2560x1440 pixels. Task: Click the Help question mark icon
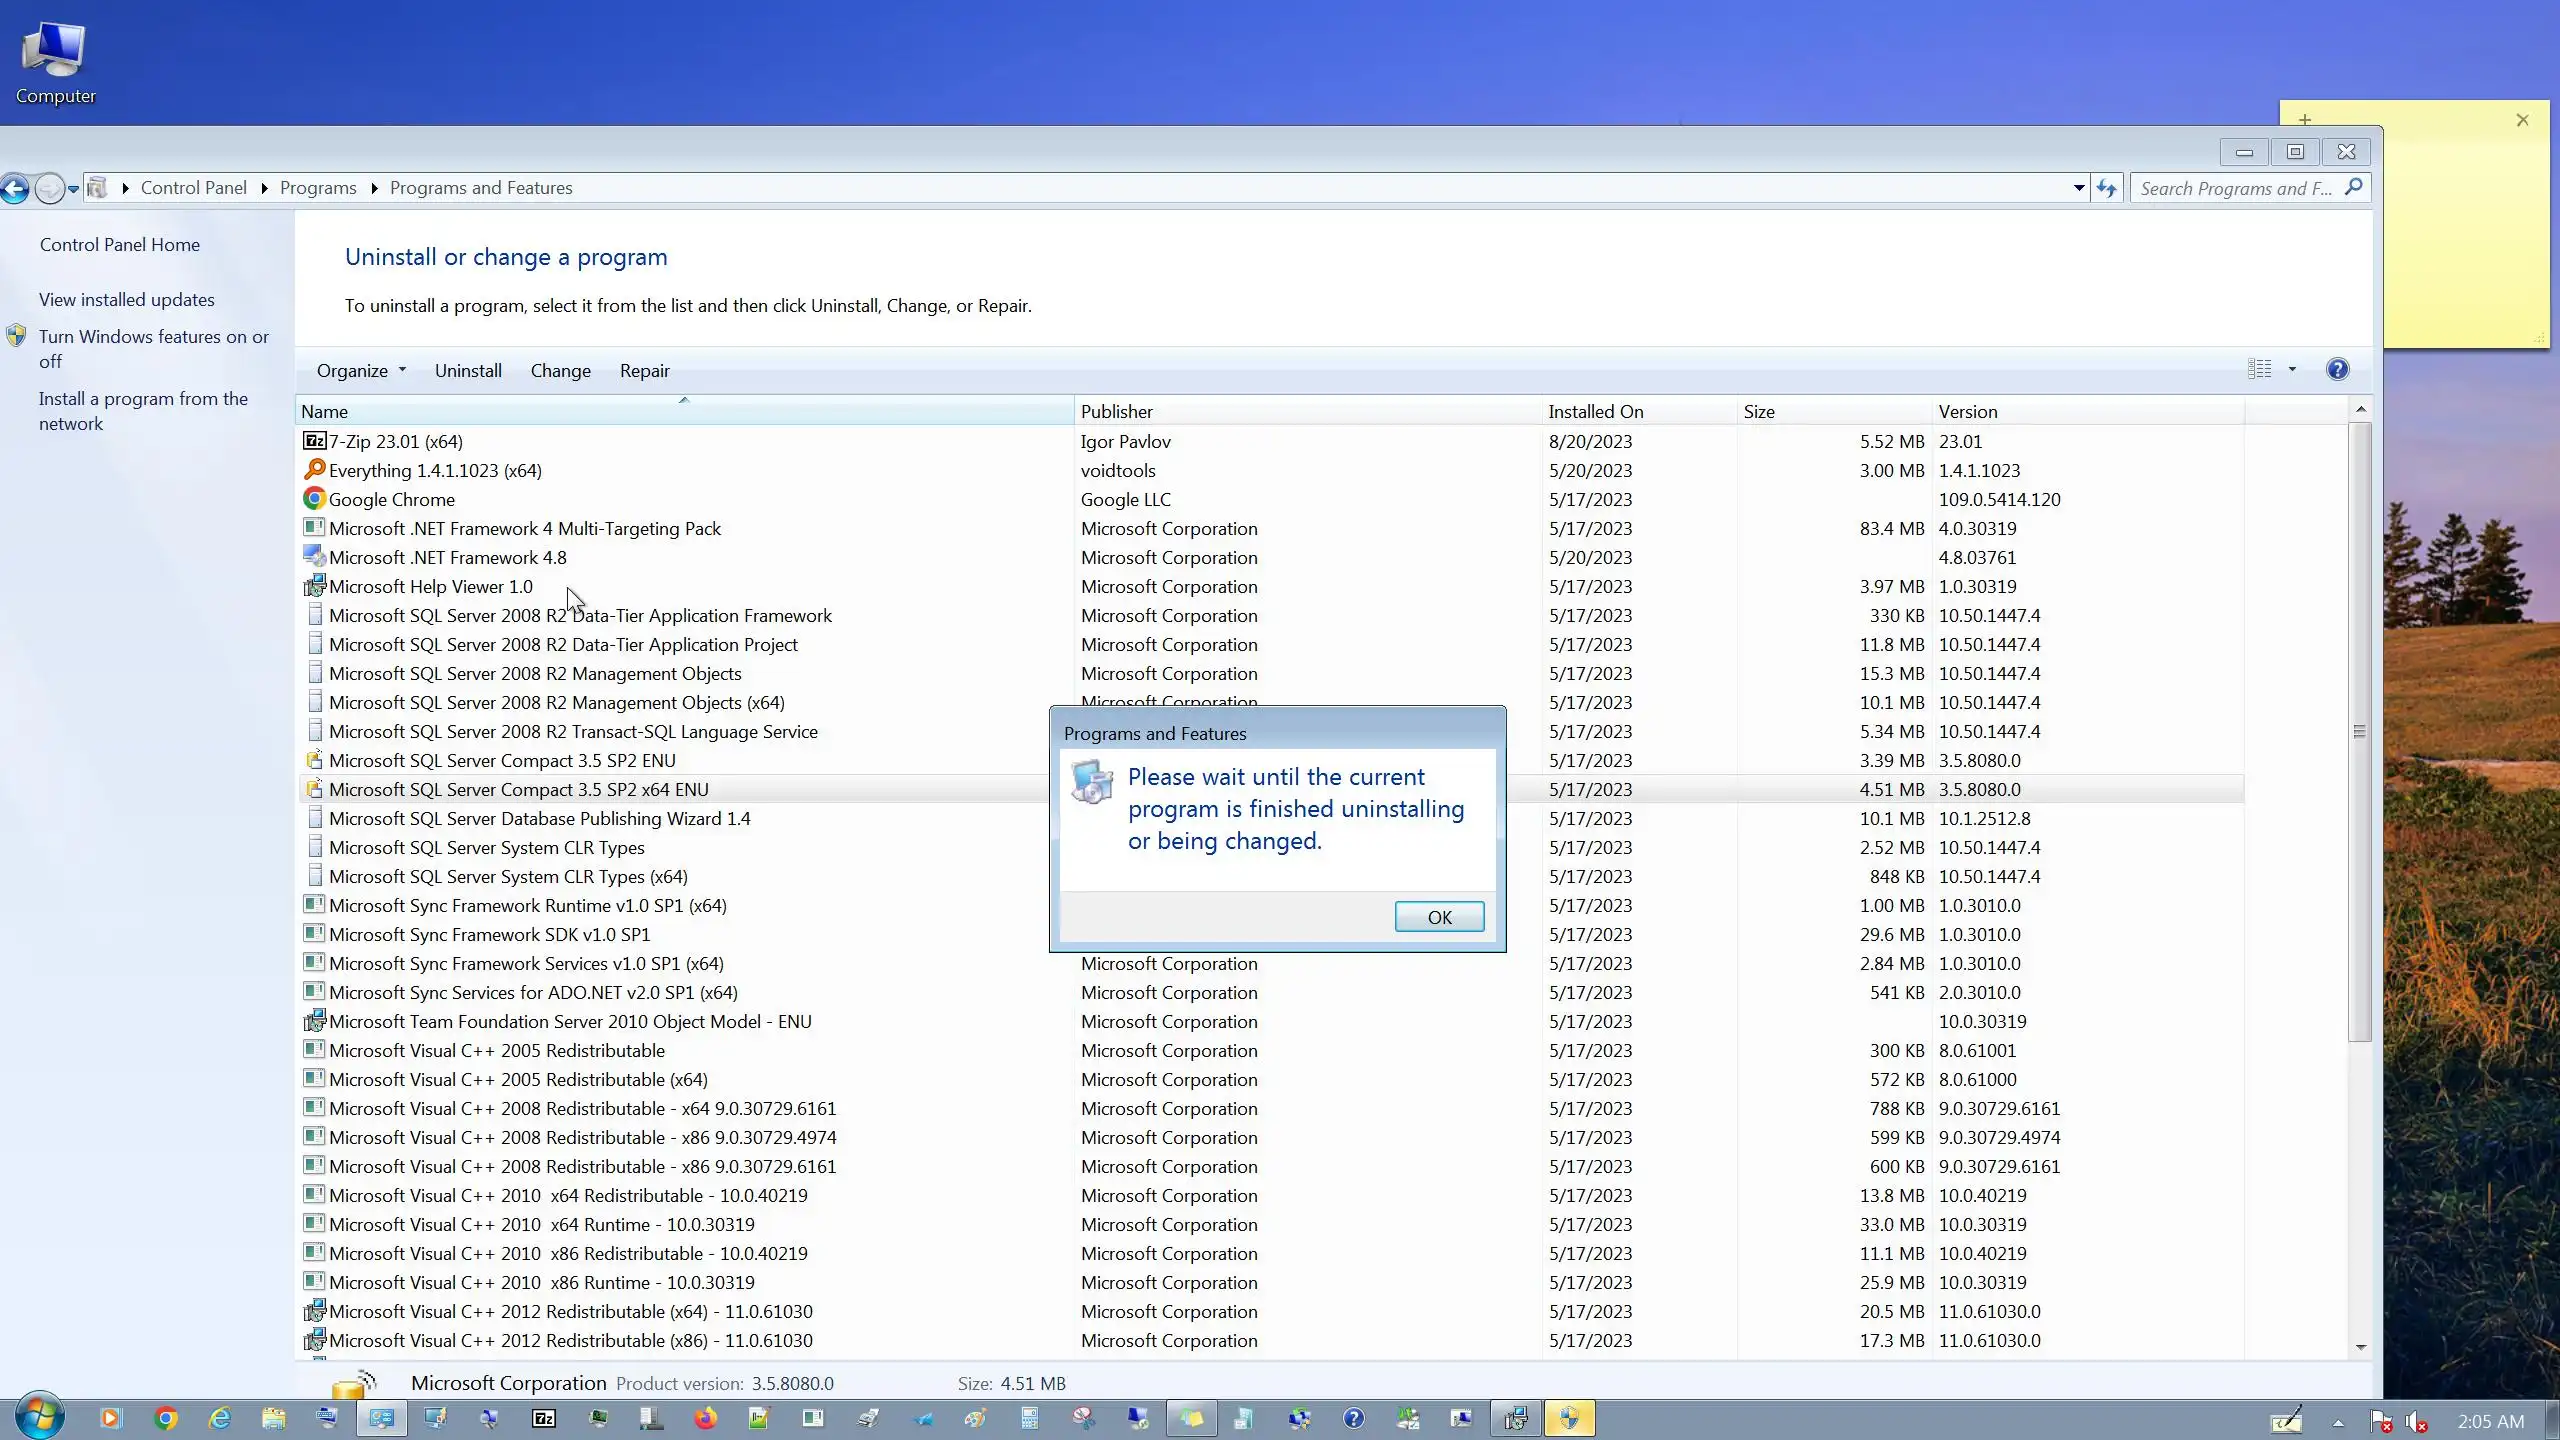(2337, 370)
